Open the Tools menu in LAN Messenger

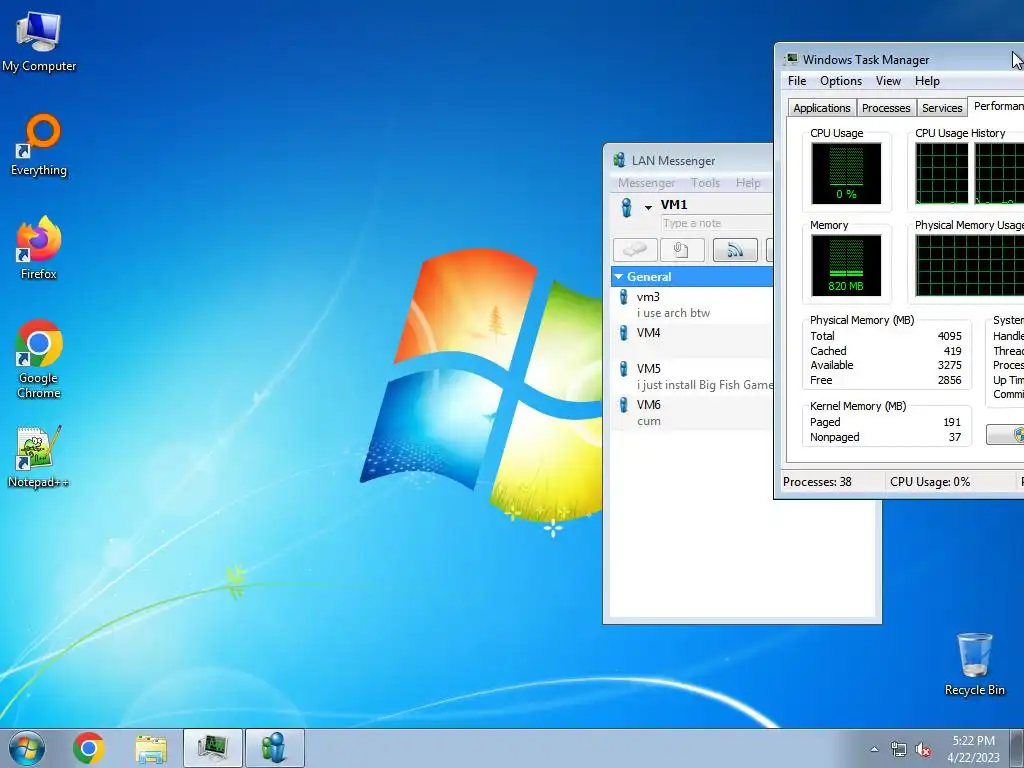click(705, 183)
